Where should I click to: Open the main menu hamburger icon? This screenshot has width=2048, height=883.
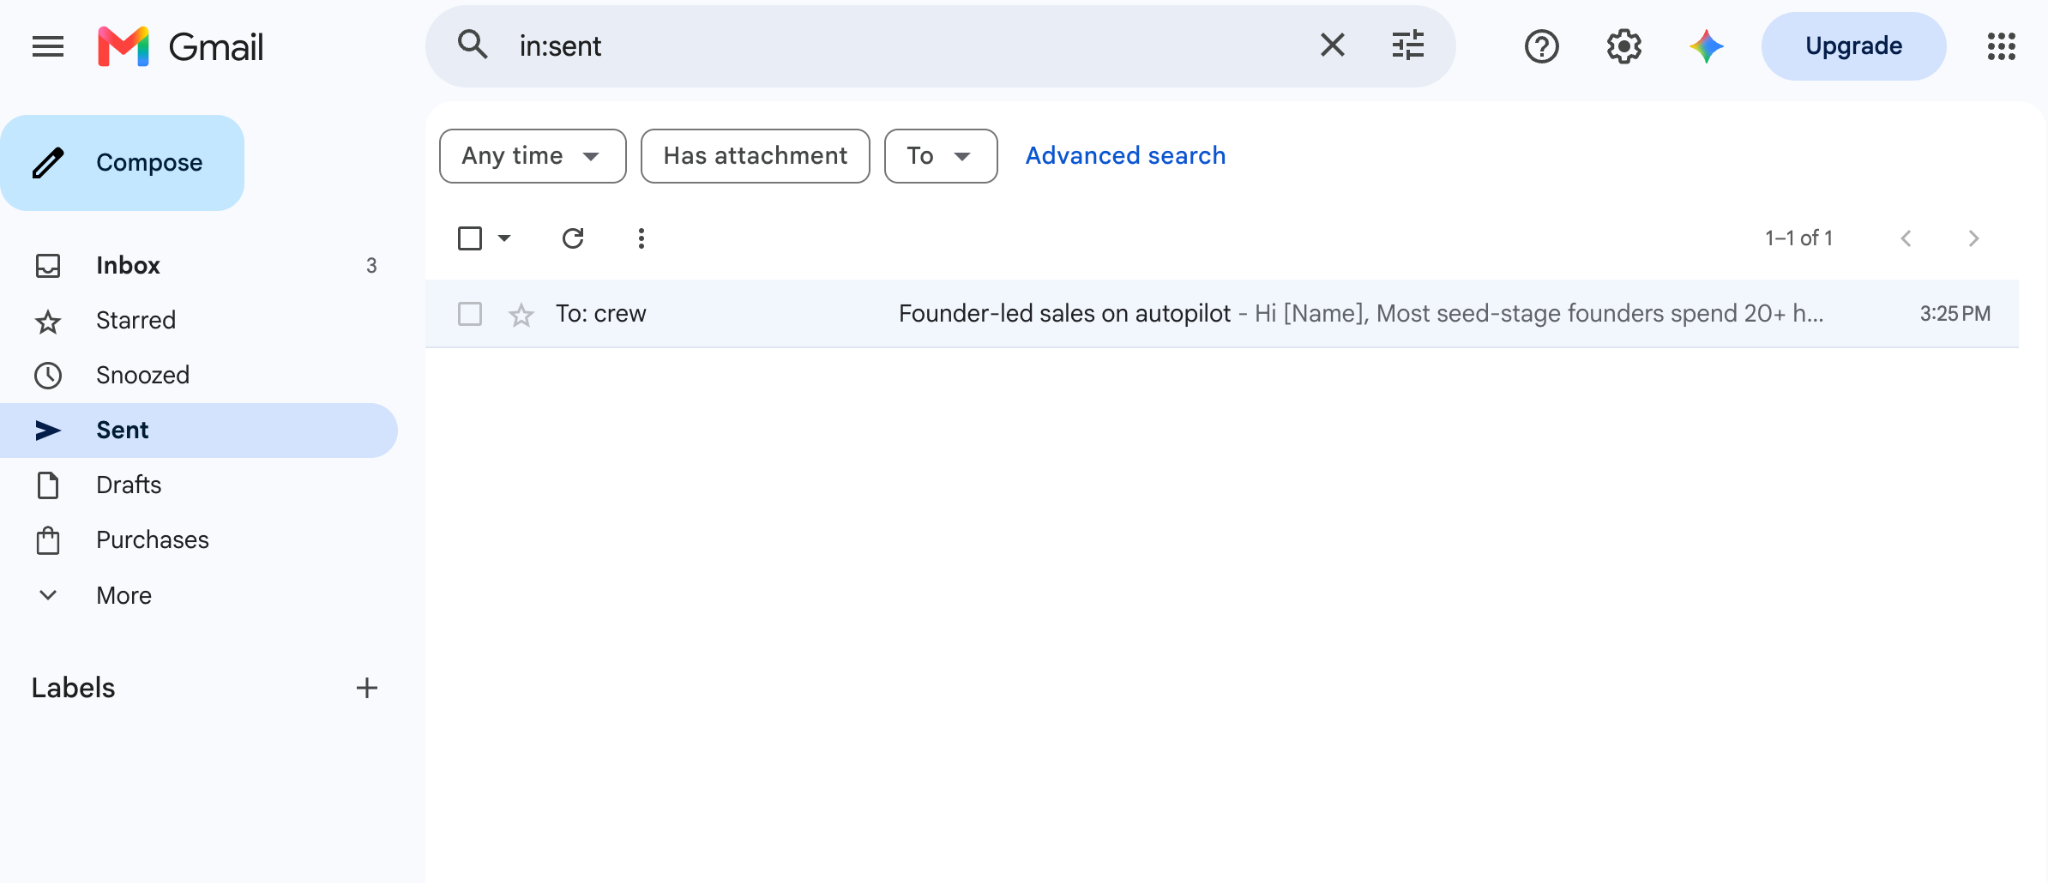(48, 46)
